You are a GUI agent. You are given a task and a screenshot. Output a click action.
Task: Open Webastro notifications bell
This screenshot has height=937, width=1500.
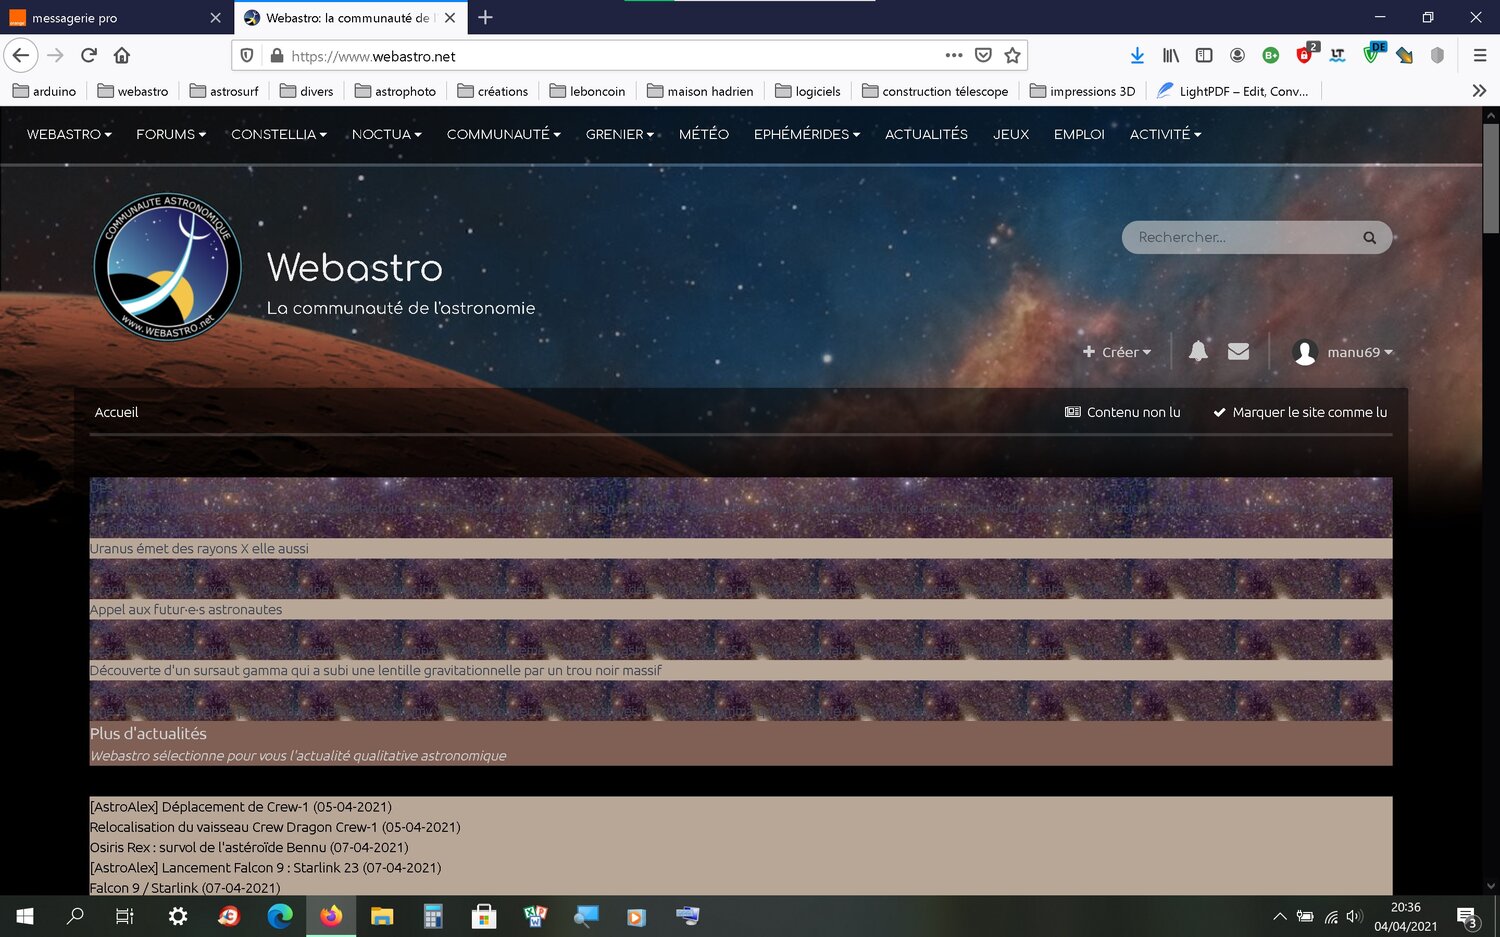tap(1198, 351)
